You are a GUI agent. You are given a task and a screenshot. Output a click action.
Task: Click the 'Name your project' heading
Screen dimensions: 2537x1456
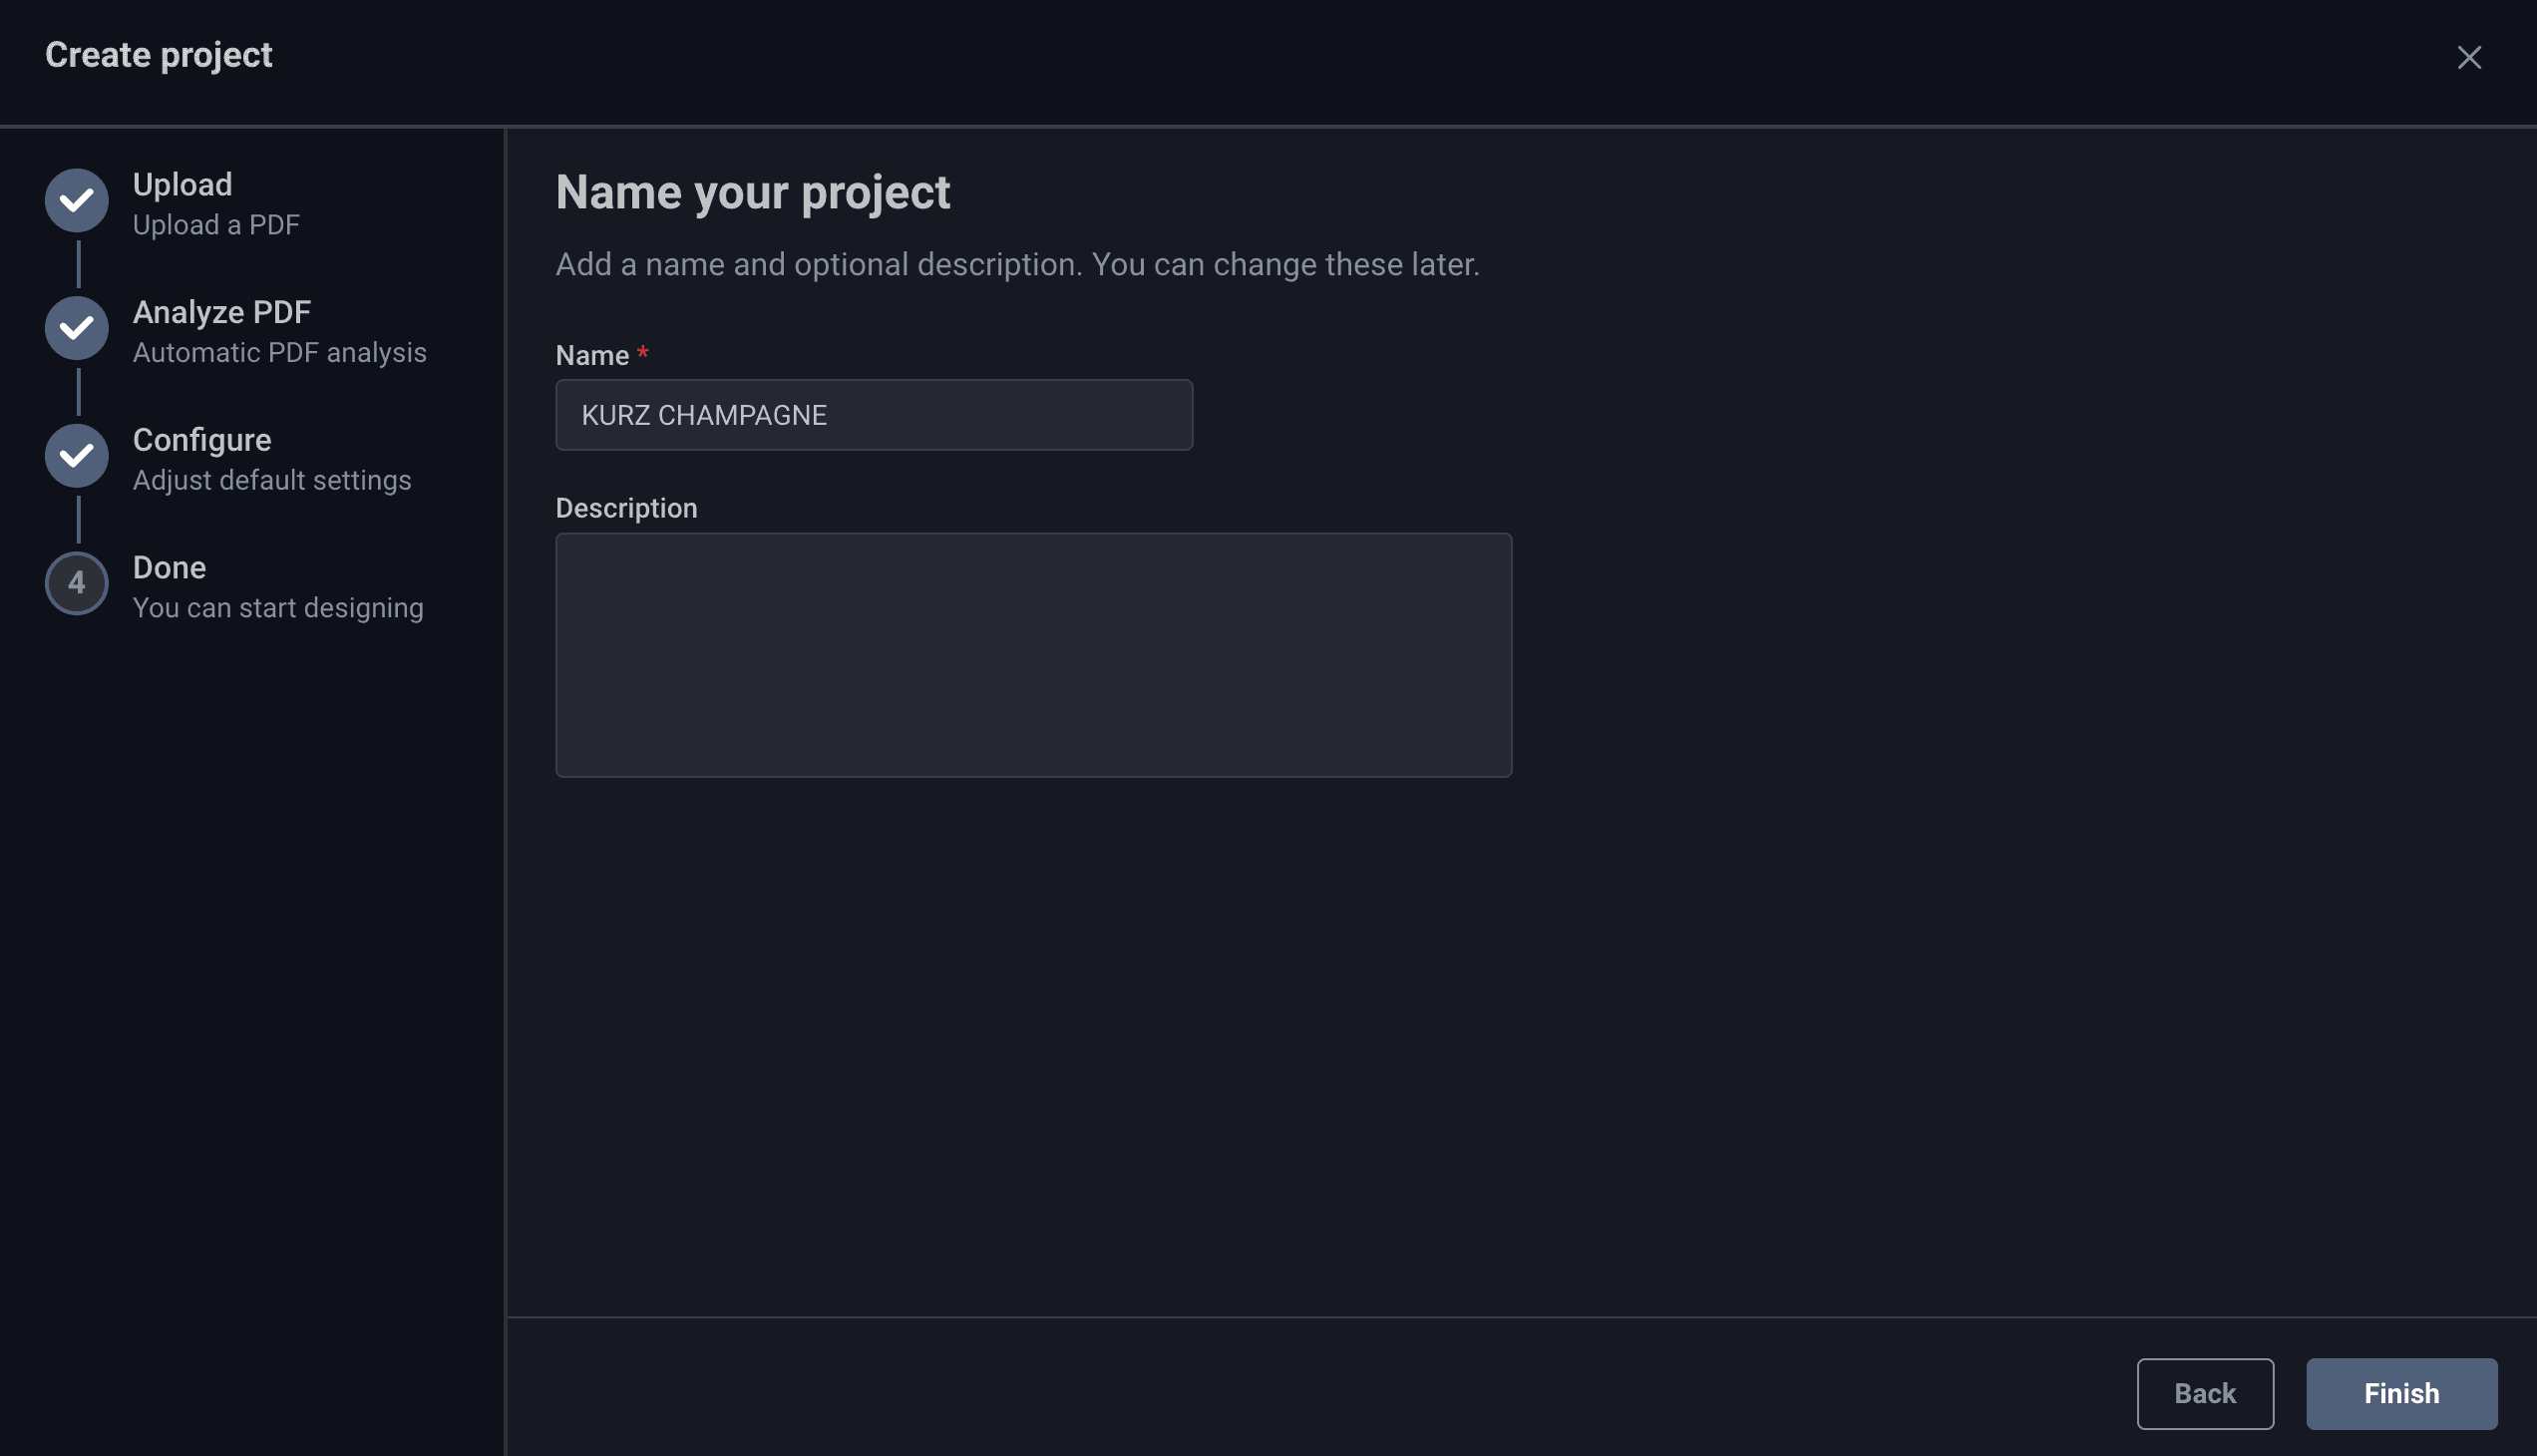click(752, 192)
